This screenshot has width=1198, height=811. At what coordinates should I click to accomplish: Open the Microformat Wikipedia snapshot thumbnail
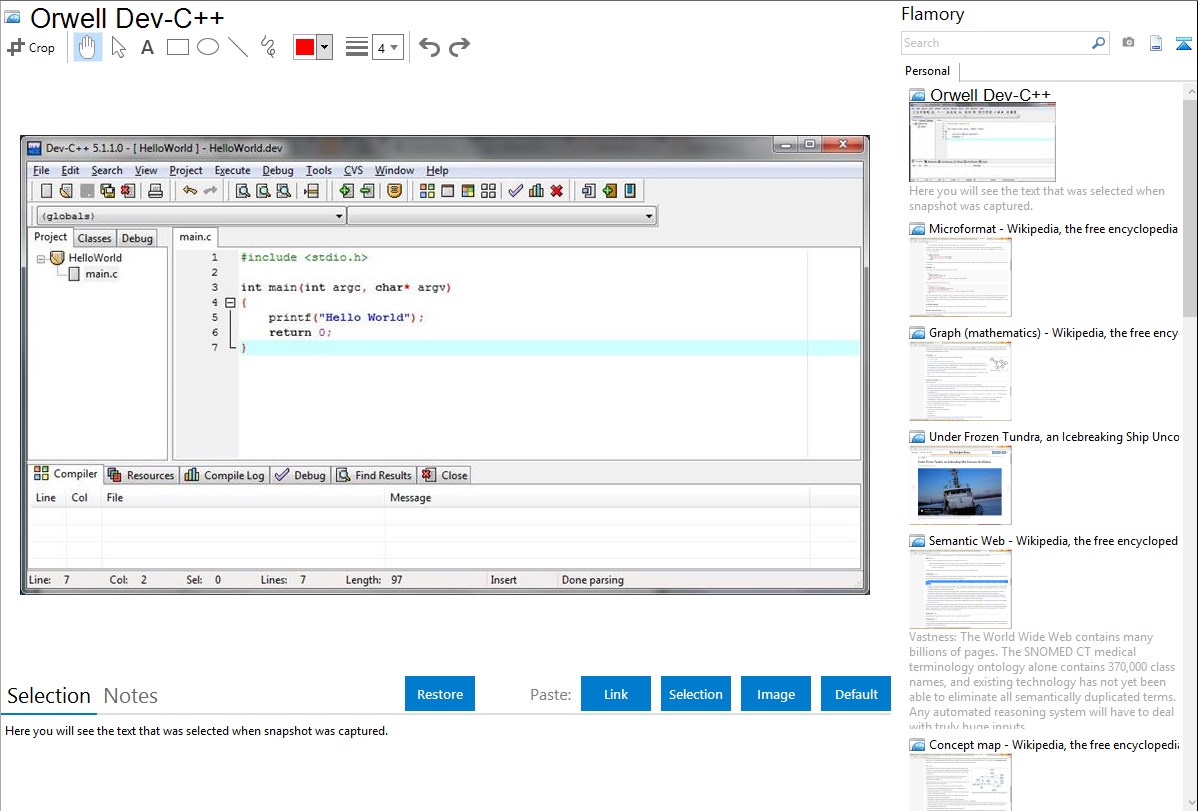960,277
